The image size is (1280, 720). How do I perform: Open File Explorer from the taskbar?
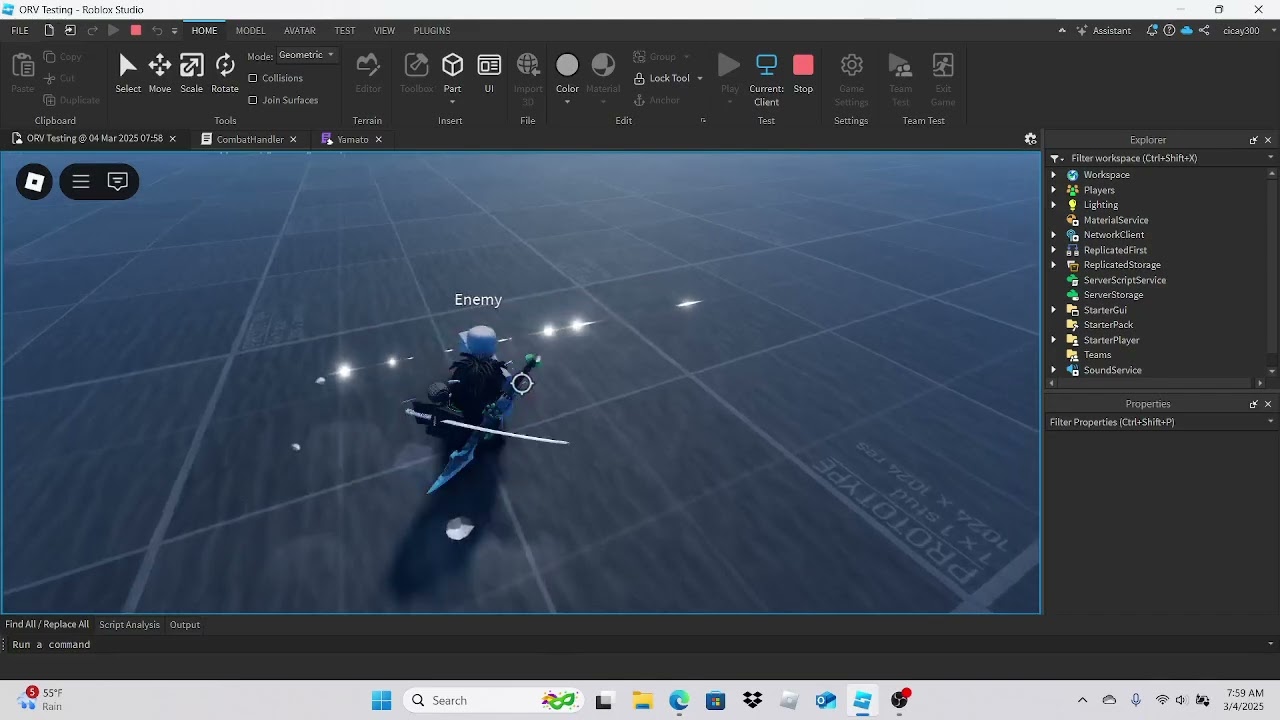(x=641, y=700)
